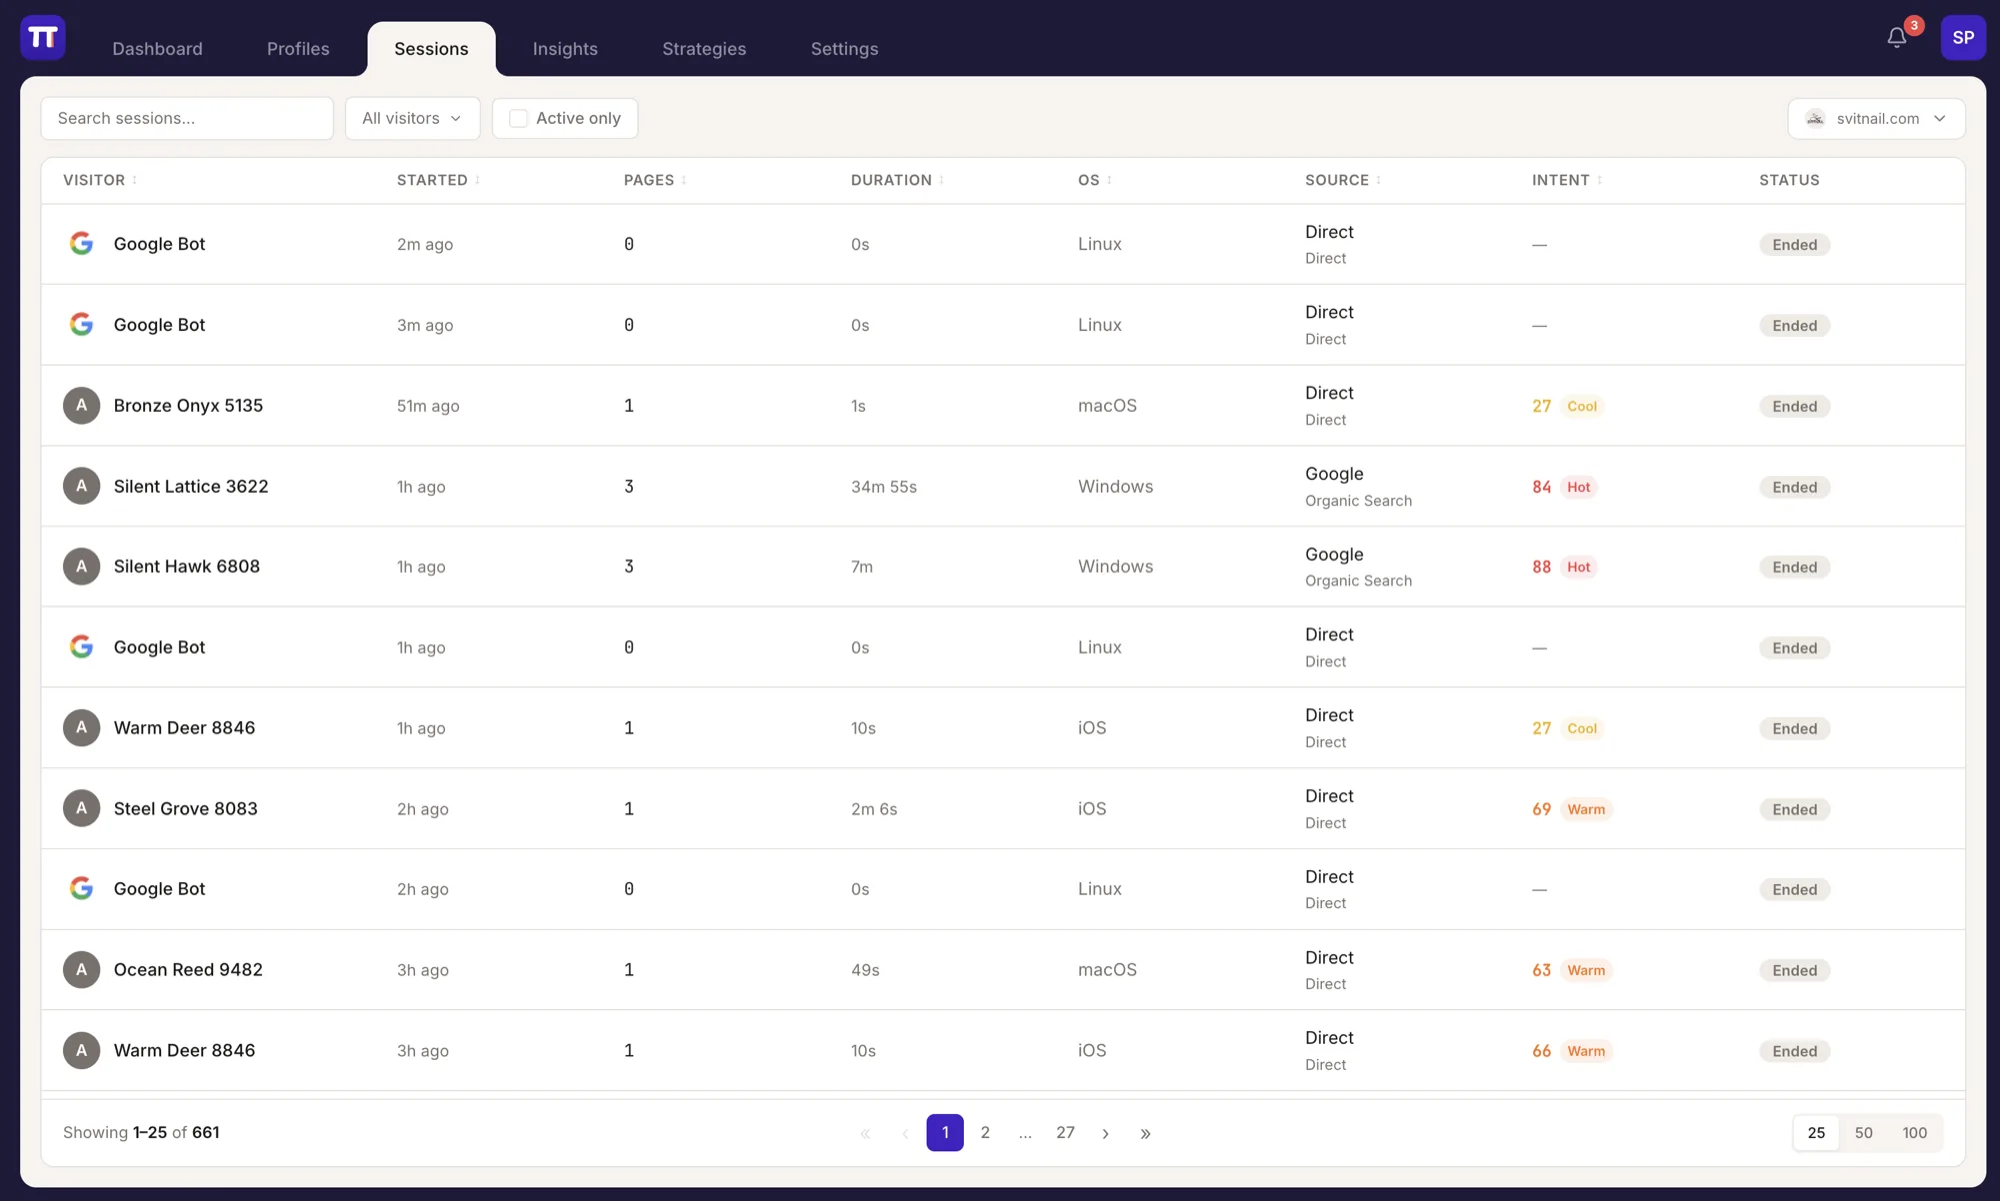Jump to the last page with the double-chevron icon
The image size is (2000, 1201).
[x=1146, y=1133]
